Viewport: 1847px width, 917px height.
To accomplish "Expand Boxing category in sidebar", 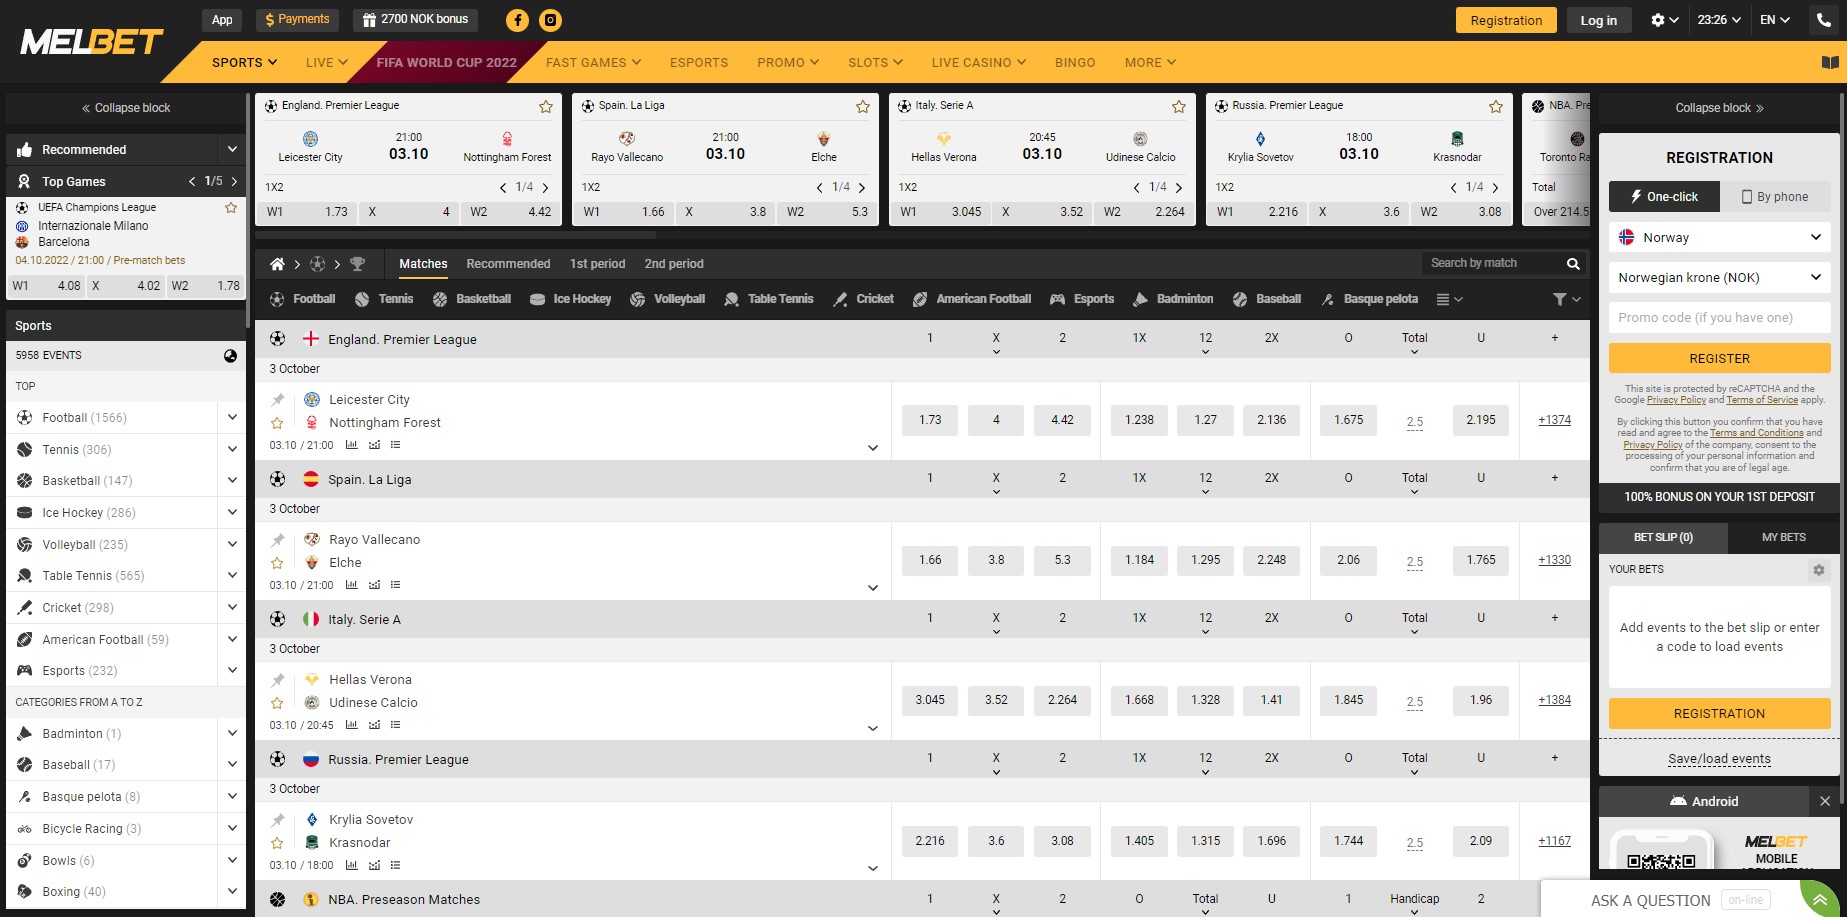I will coord(232,891).
